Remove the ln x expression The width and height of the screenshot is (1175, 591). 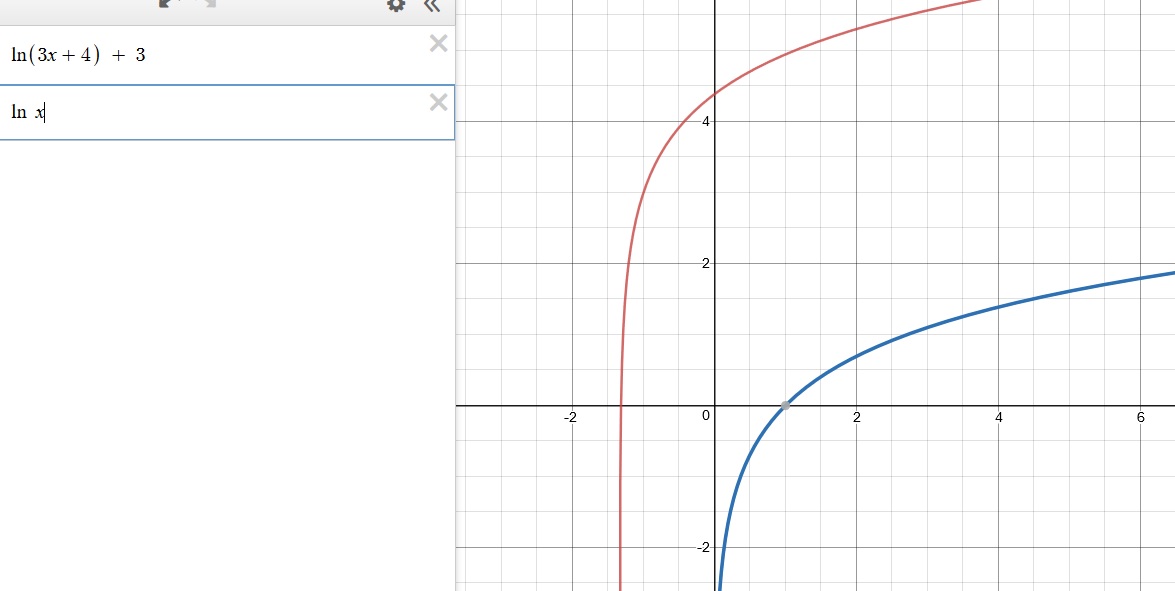coord(438,102)
